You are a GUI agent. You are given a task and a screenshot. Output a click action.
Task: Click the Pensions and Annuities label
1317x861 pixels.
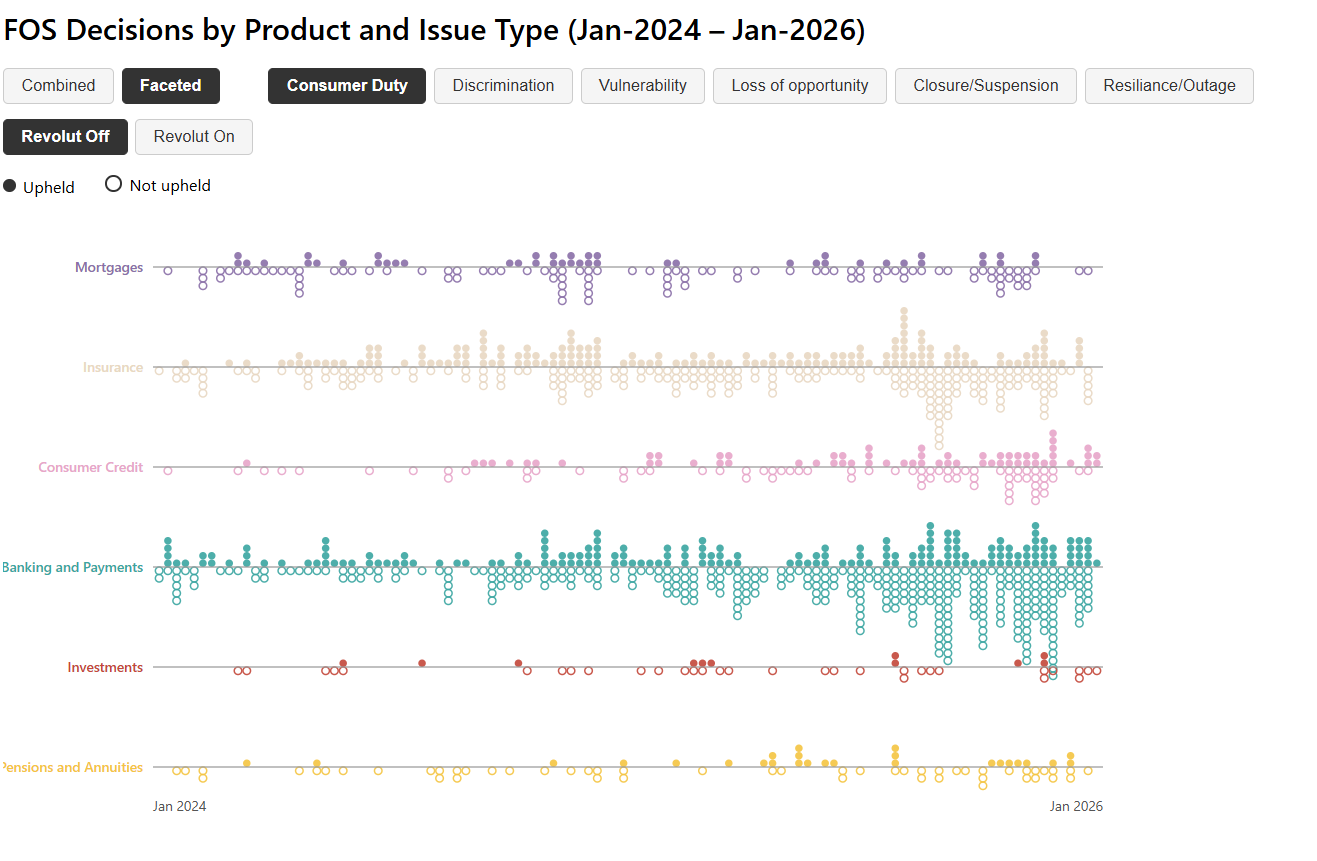point(73,768)
